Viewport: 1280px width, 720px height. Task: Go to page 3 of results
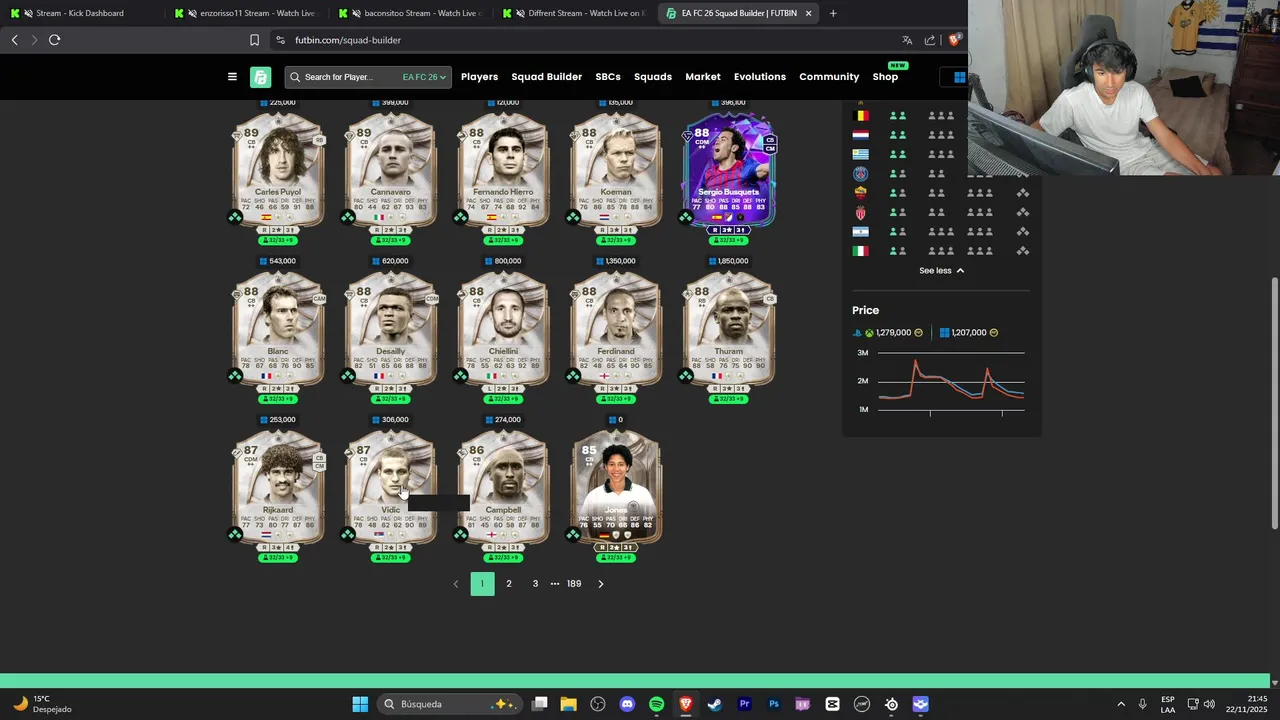click(535, 584)
